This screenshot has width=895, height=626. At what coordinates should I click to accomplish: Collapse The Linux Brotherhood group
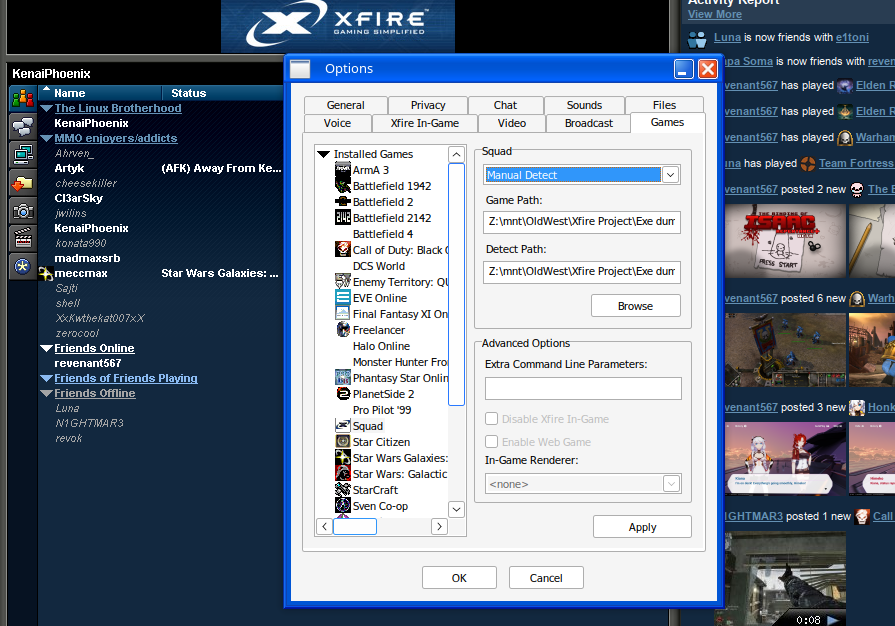point(46,108)
